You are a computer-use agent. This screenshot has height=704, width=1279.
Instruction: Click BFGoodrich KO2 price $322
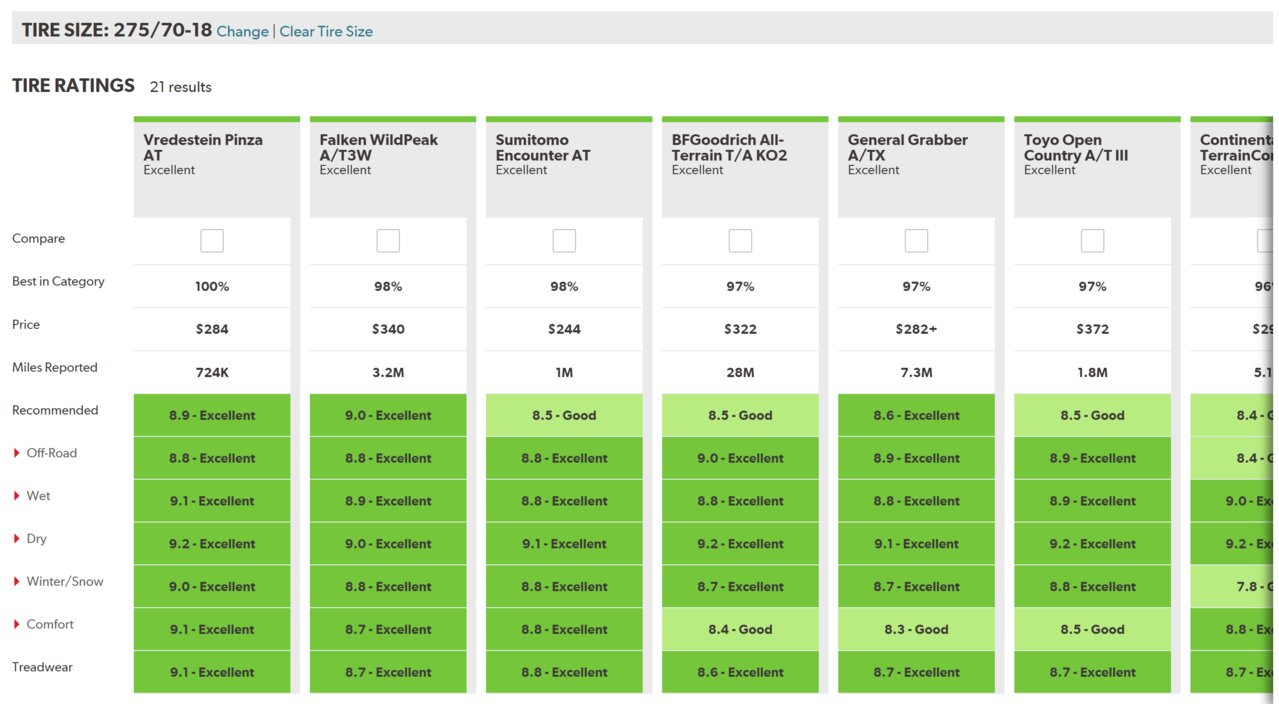click(740, 329)
